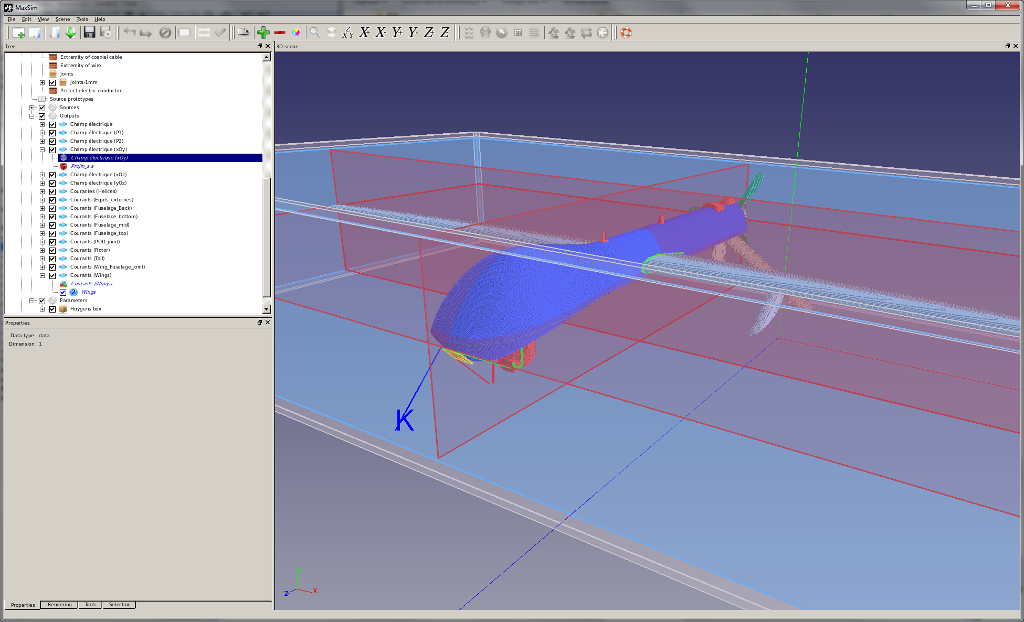Collapse the Parameters tree node

pyautogui.click(x=31, y=301)
